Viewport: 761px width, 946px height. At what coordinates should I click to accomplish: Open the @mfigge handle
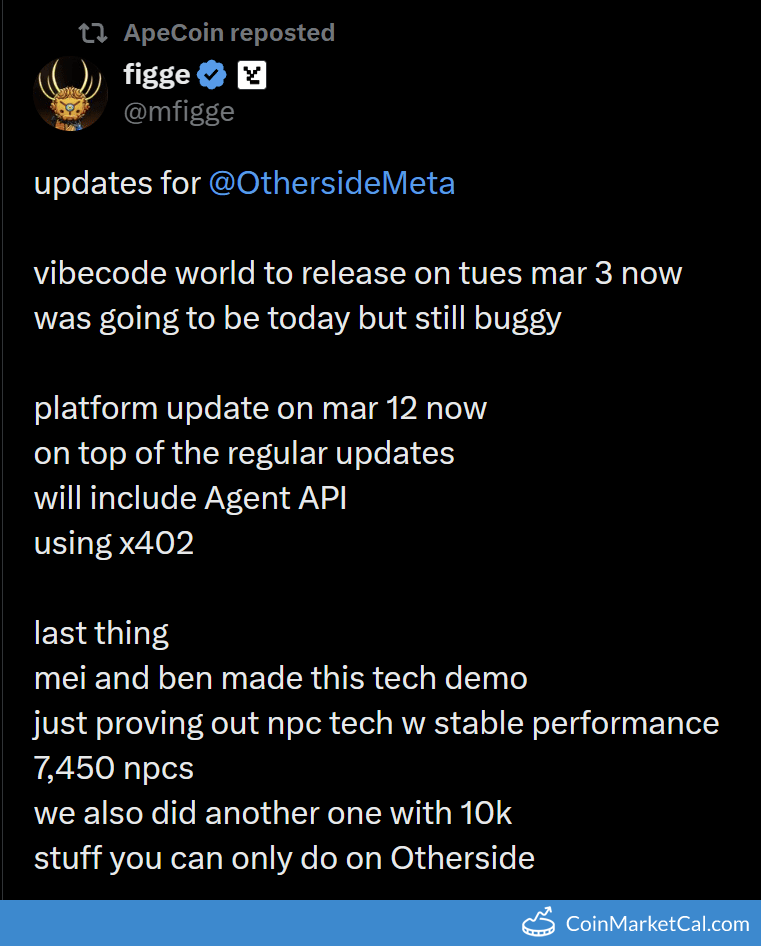(x=178, y=111)
